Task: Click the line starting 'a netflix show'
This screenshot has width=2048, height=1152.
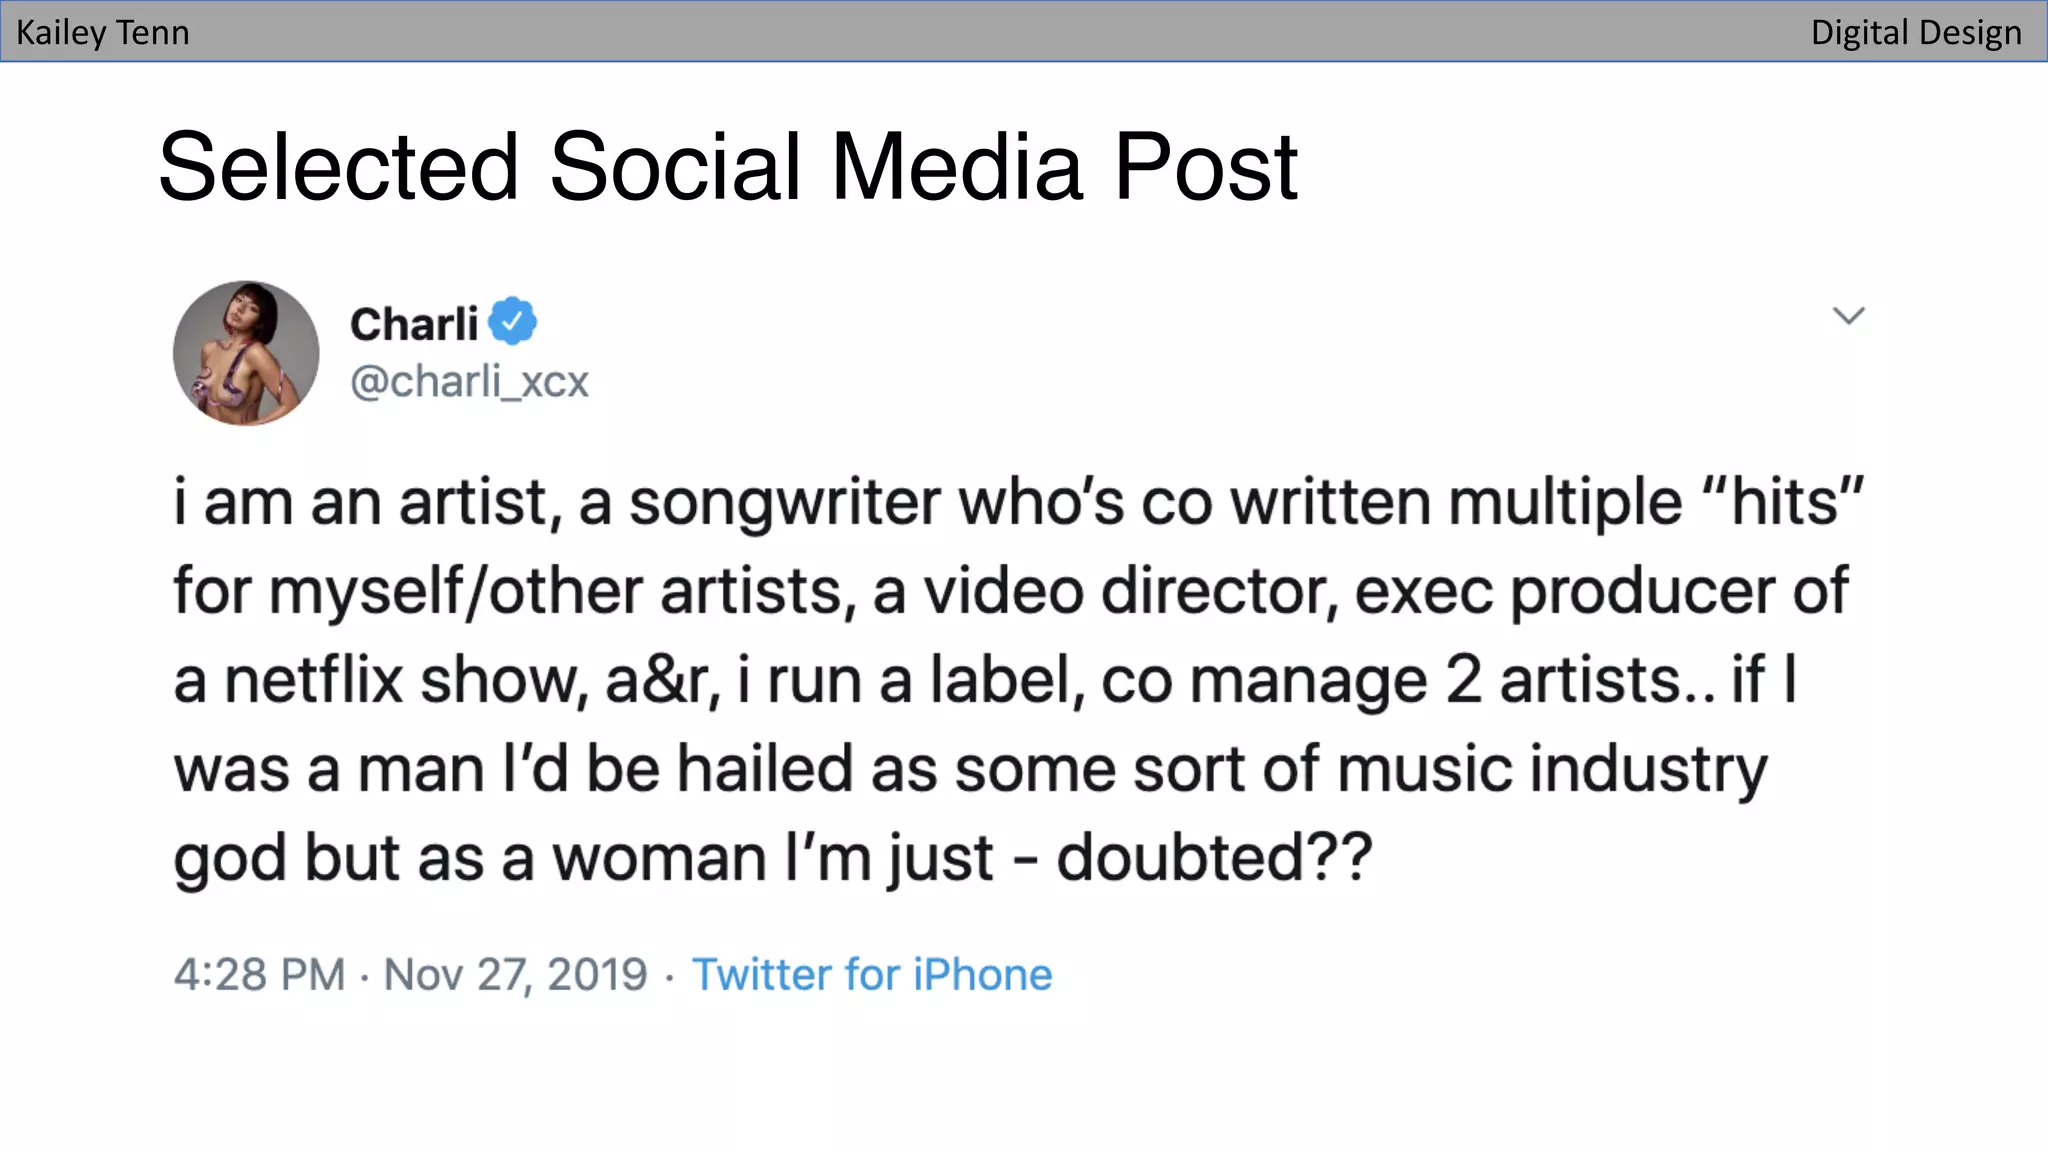Action: pos(985,680)
